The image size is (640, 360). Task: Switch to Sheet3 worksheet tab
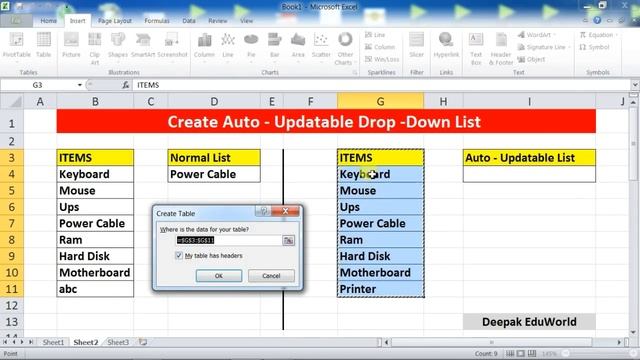click(x=118, y=342)
